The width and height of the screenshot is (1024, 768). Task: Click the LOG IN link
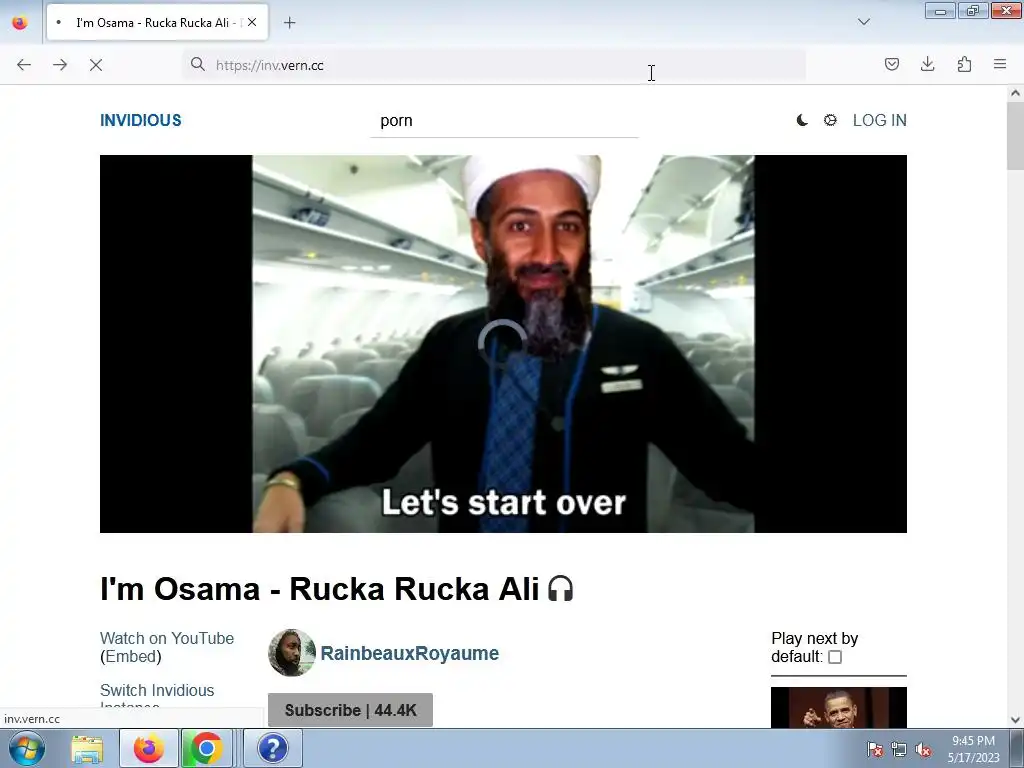[x=880, y=120]
